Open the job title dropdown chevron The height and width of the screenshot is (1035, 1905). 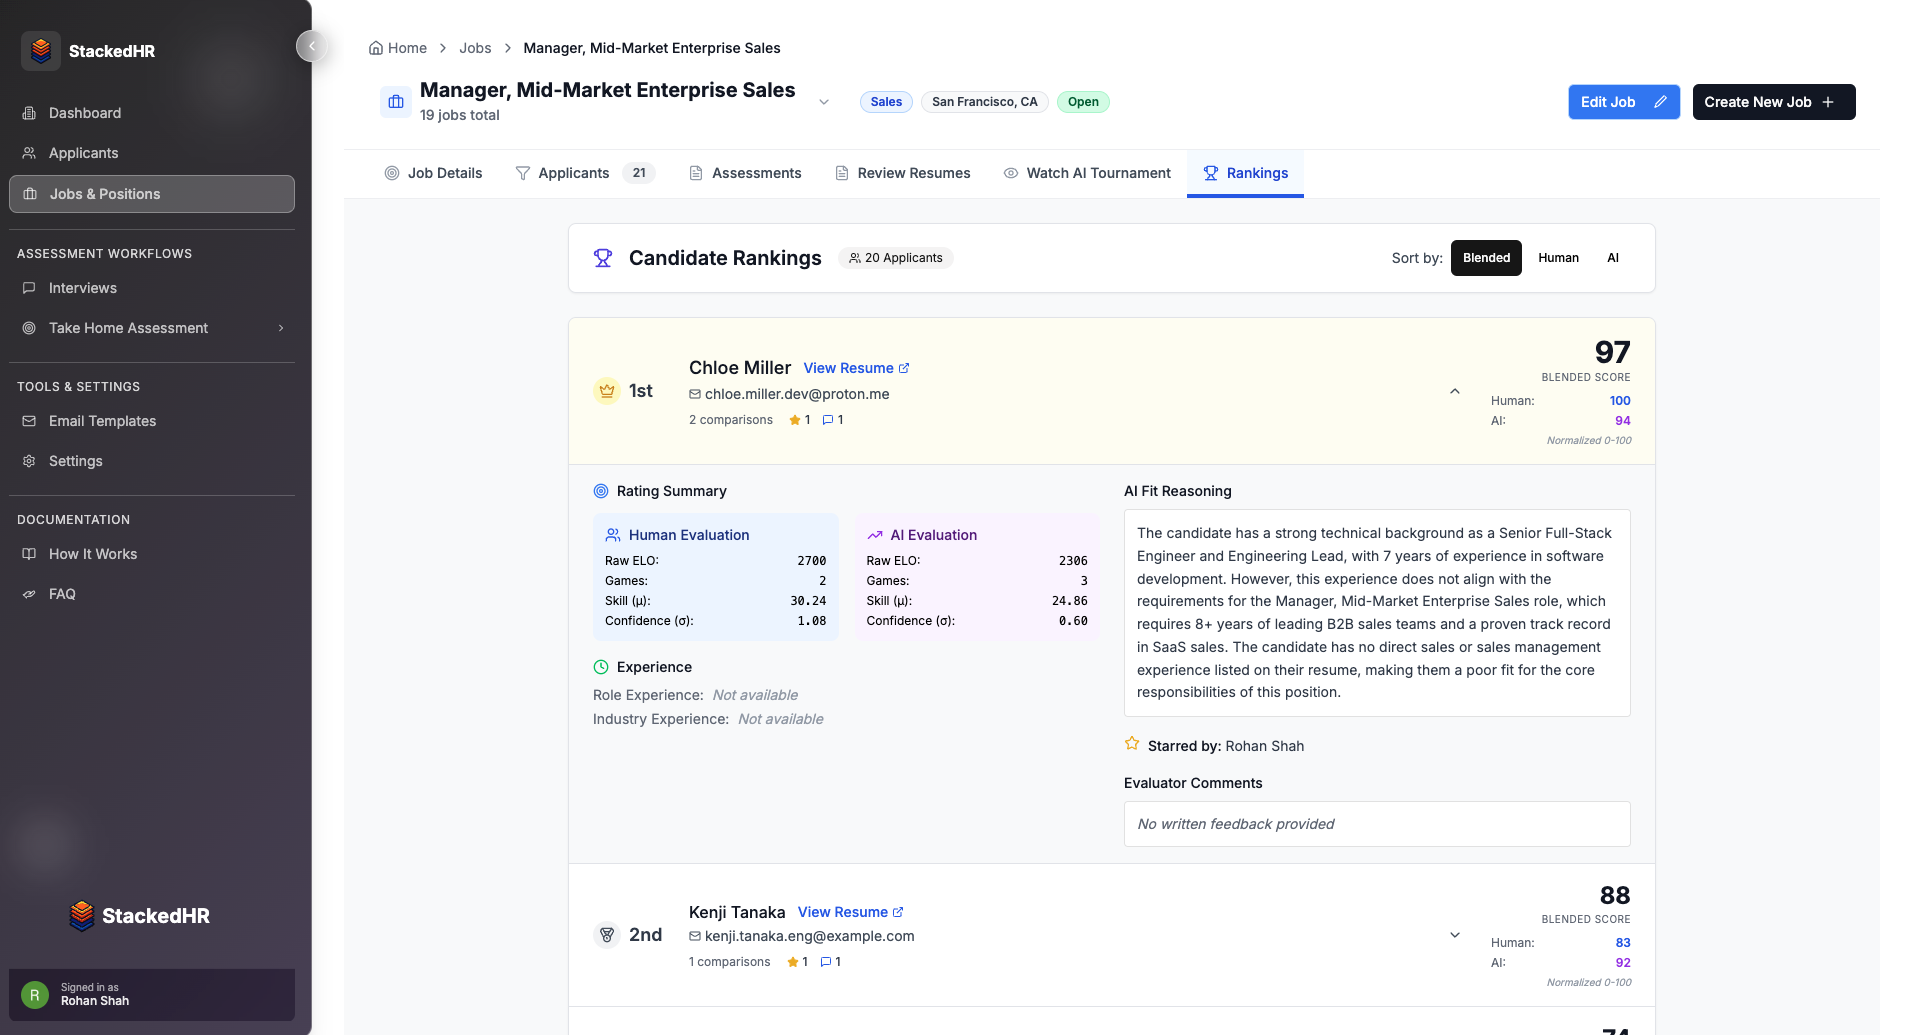(823, 102)
